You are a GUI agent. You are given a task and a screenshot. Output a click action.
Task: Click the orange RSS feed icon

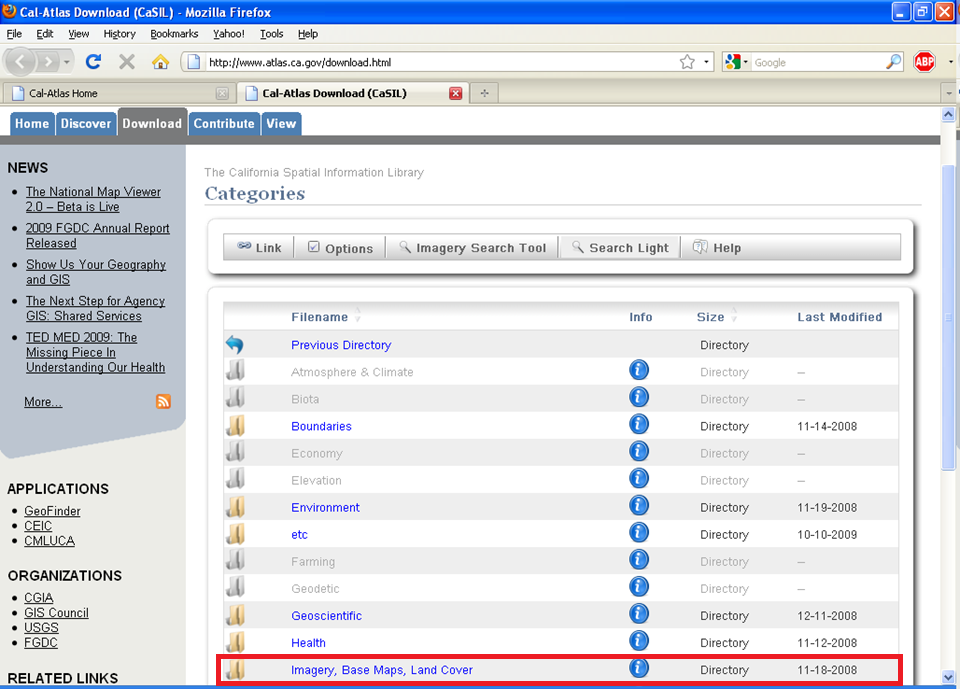[163, 401]
